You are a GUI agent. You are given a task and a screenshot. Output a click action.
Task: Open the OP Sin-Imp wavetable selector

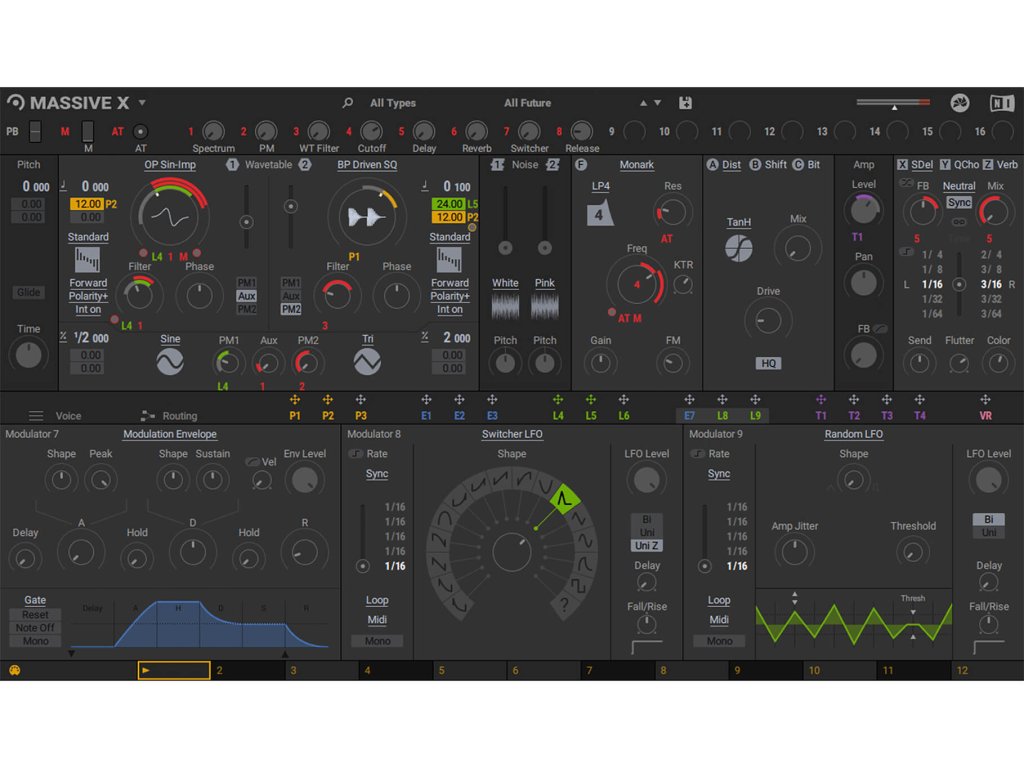170,165
